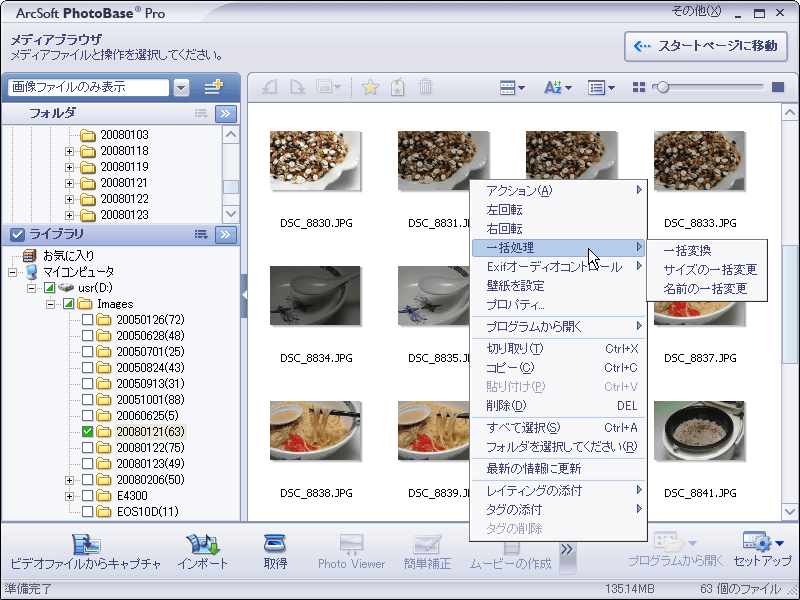800x600 pixels.
Task: Choose delete (削除) in context menu
Action: pos(559,406)
